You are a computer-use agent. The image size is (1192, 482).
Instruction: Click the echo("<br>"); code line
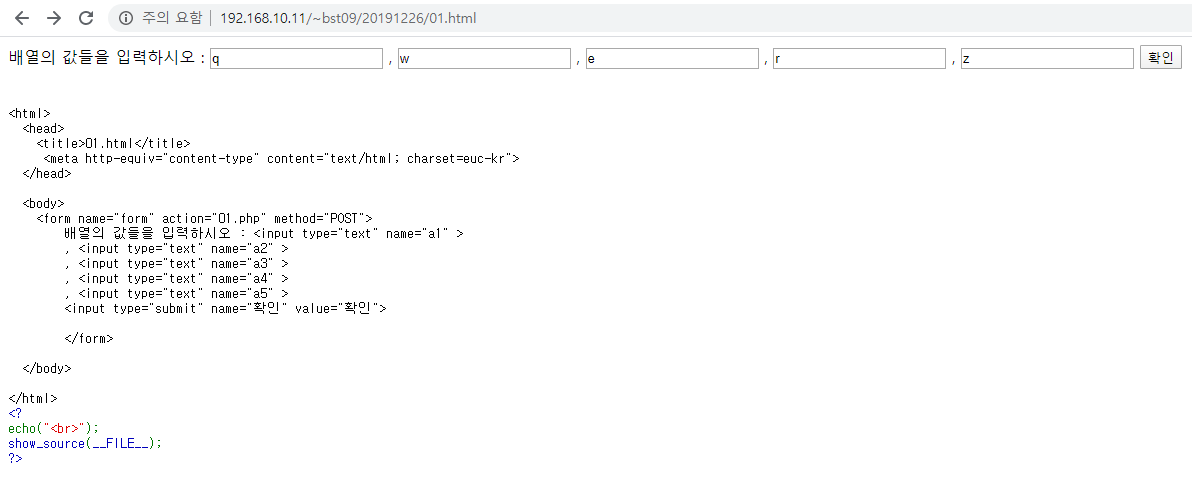pyautogui.click(x=54, y=428)
